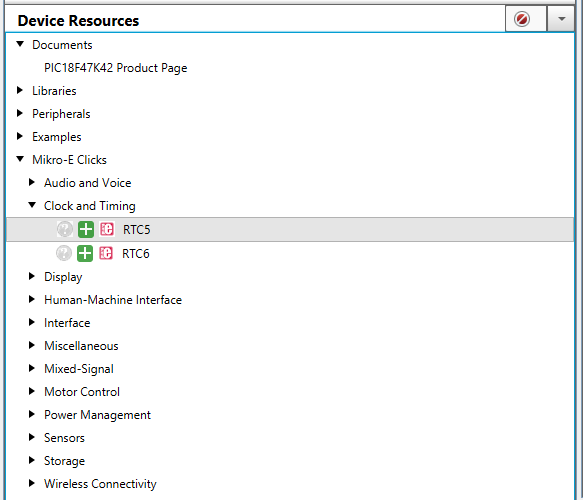Collapse the Documents tree node
Image resolution: width=583 pixels, height=500 pixels.
click(x=20, y=45)
